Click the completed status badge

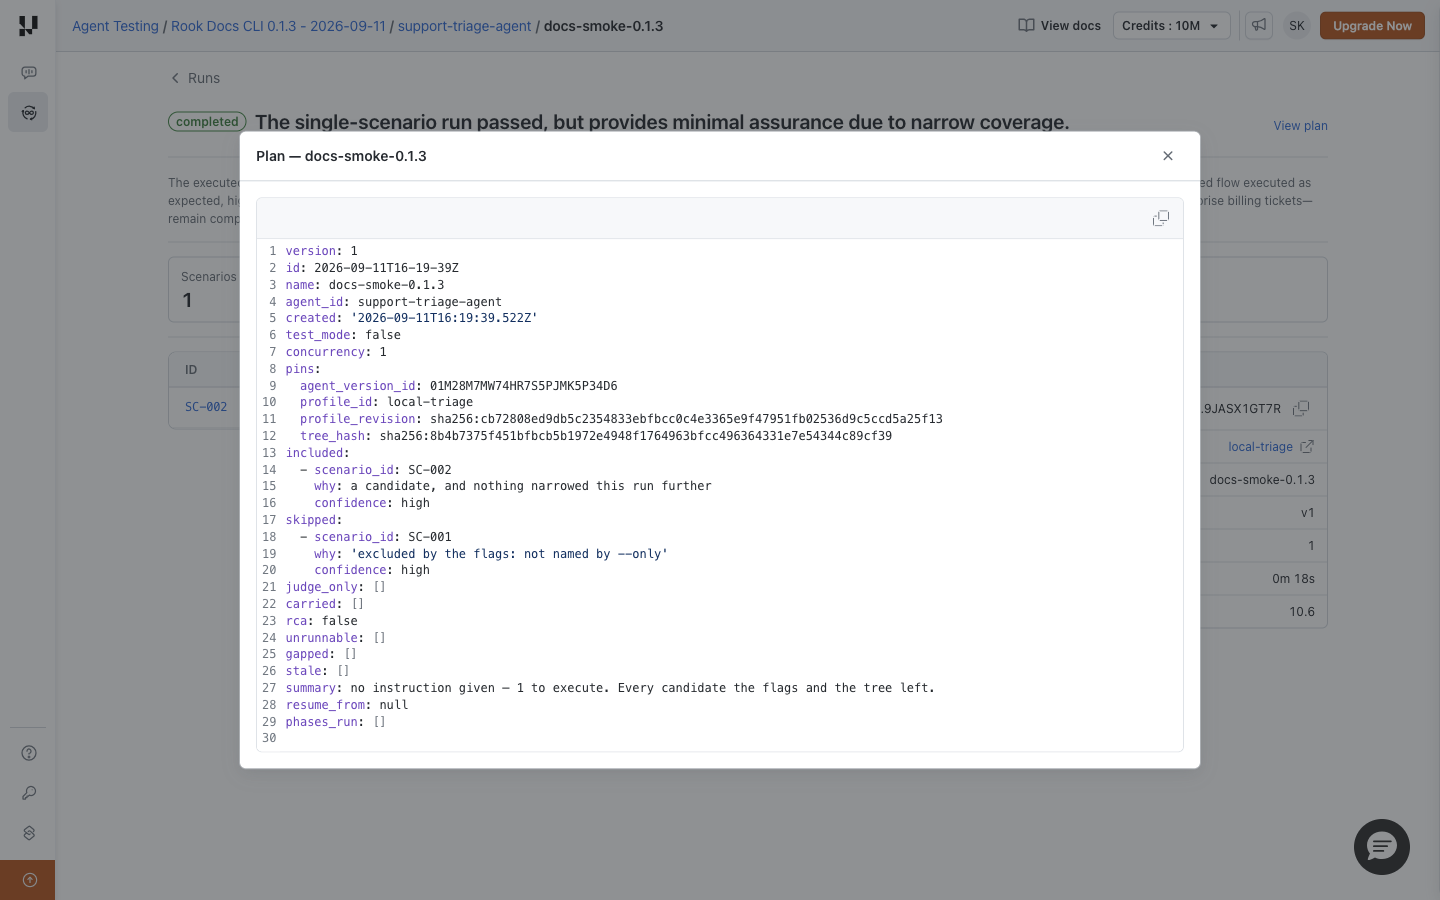click(x=207, y=122)
